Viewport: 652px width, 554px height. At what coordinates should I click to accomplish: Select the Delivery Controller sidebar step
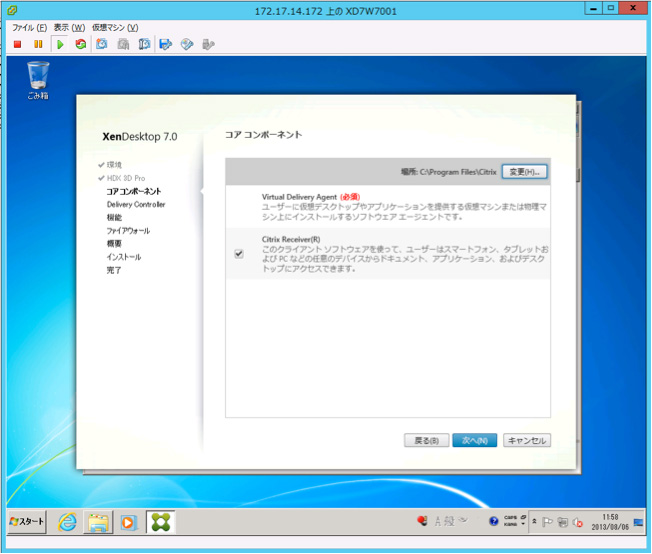136,204
